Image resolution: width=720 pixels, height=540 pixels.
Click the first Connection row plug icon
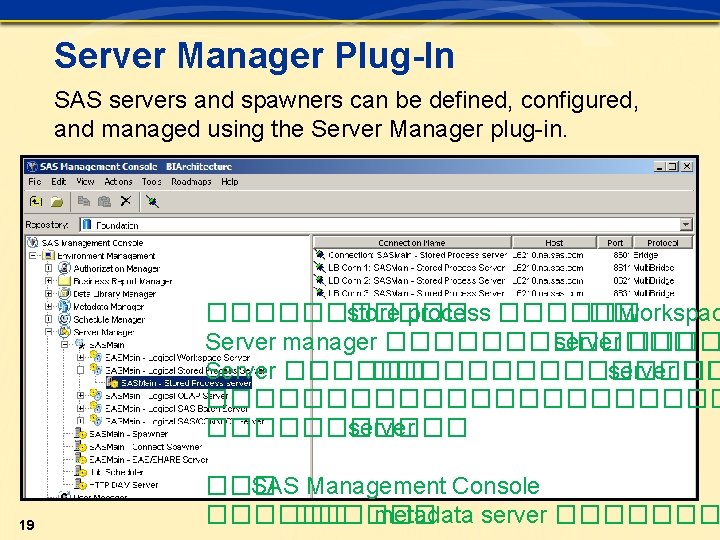320,254
